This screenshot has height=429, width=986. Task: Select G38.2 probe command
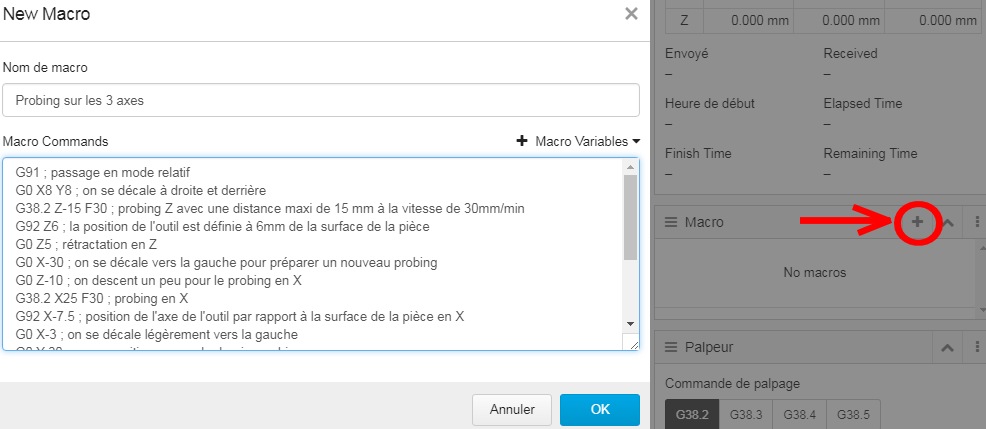pyautogui.click(x=692, y=415)
